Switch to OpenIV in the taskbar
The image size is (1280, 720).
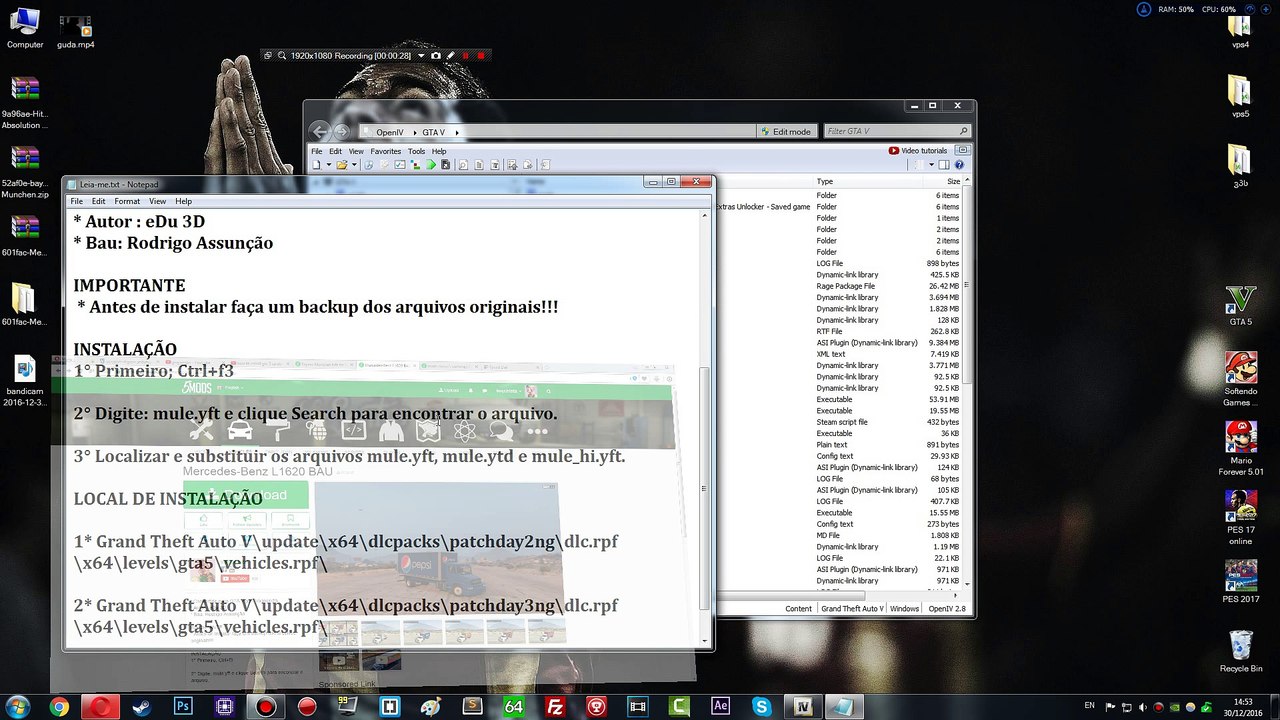802,706
